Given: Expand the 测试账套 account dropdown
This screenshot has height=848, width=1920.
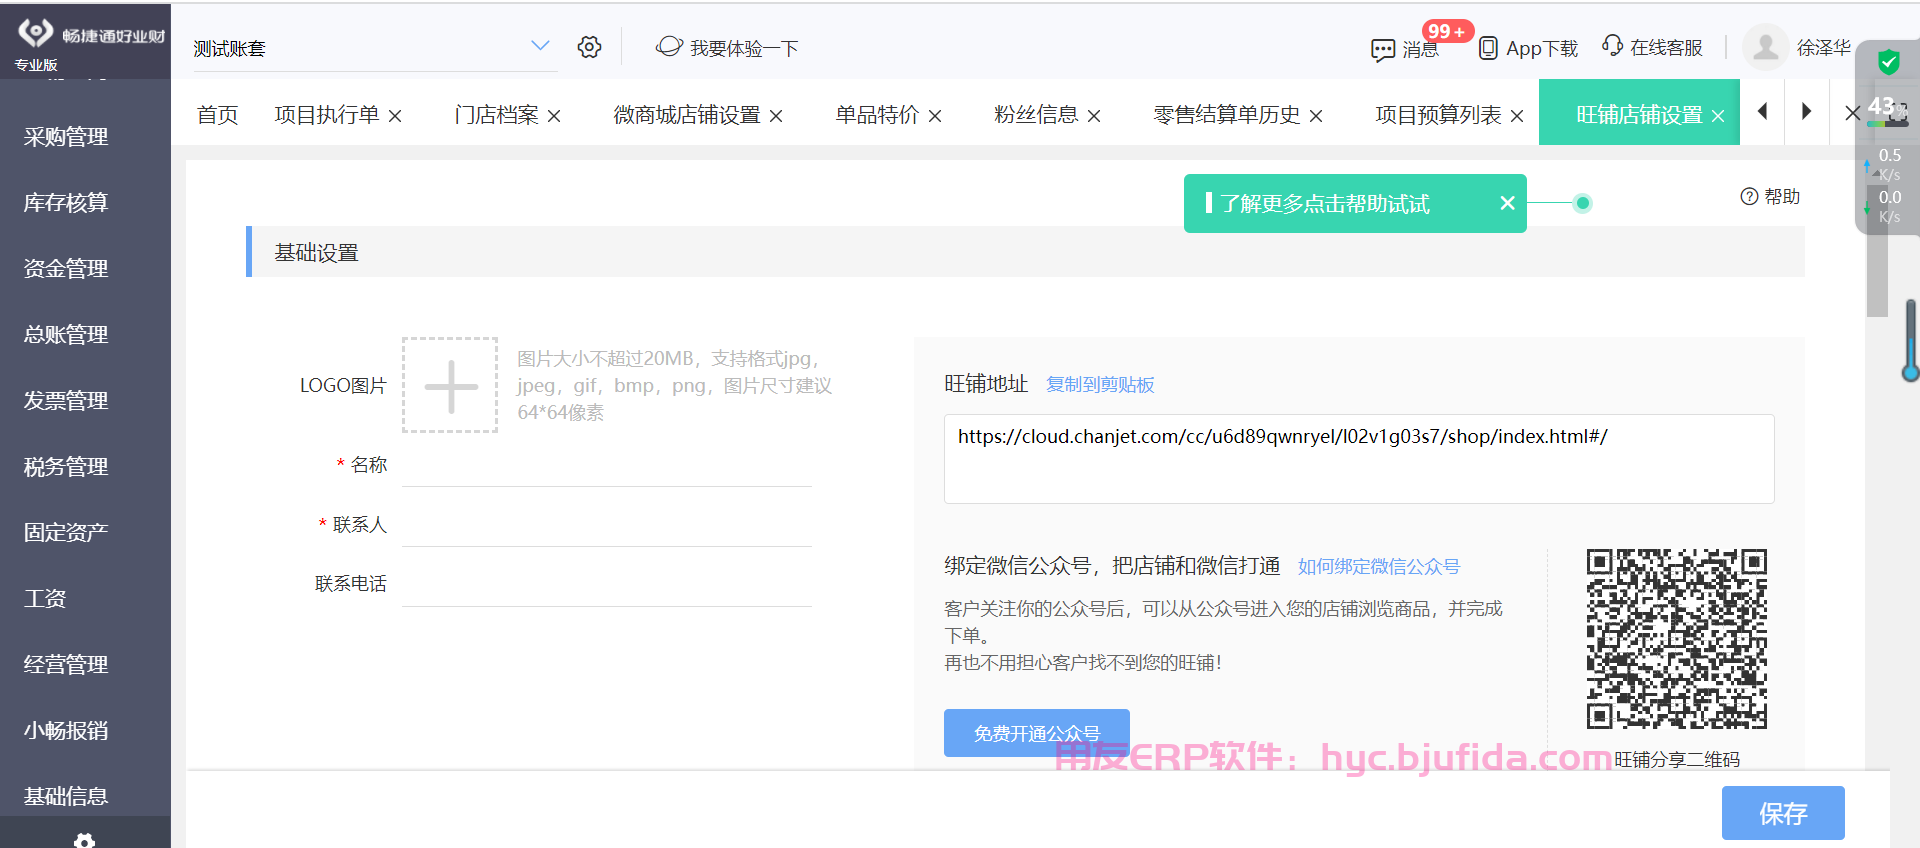Looking at the screenshot, I should (540, 46).
